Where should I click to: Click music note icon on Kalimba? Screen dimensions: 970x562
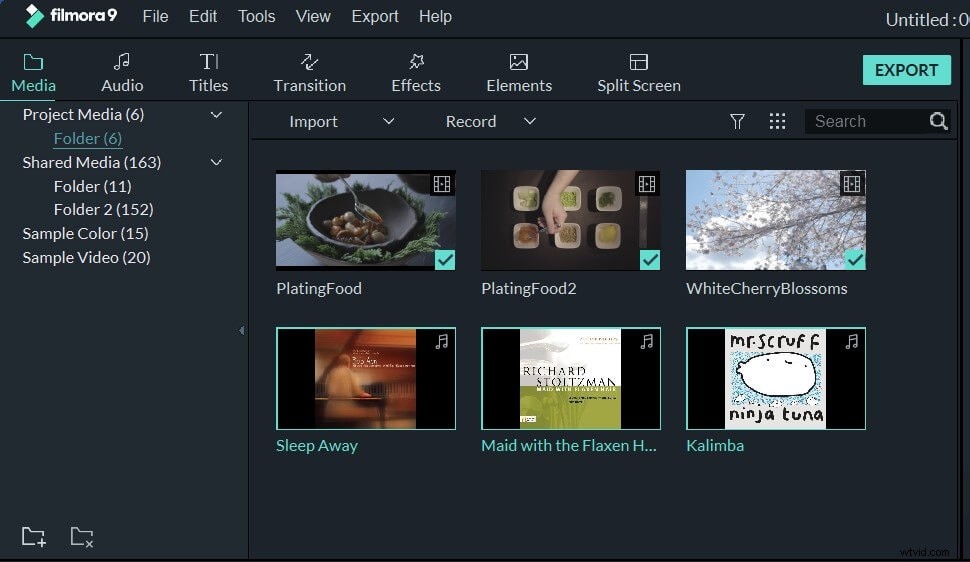click(852, 342)
